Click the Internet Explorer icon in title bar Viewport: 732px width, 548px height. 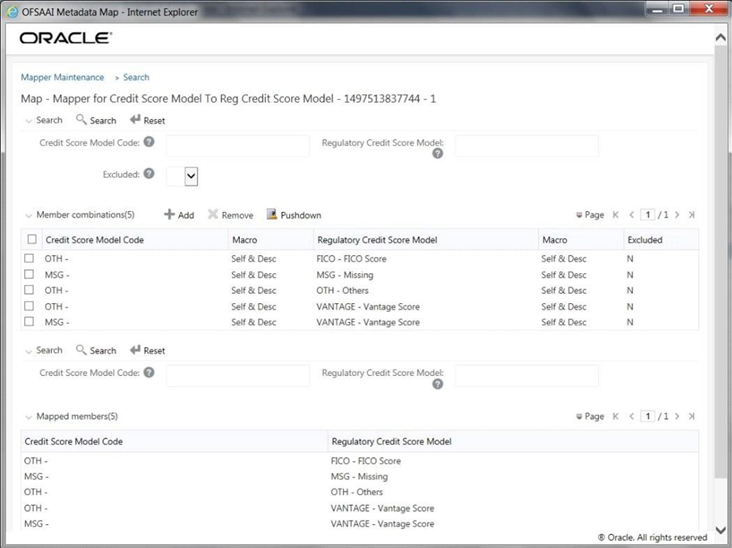pos(12,12)
